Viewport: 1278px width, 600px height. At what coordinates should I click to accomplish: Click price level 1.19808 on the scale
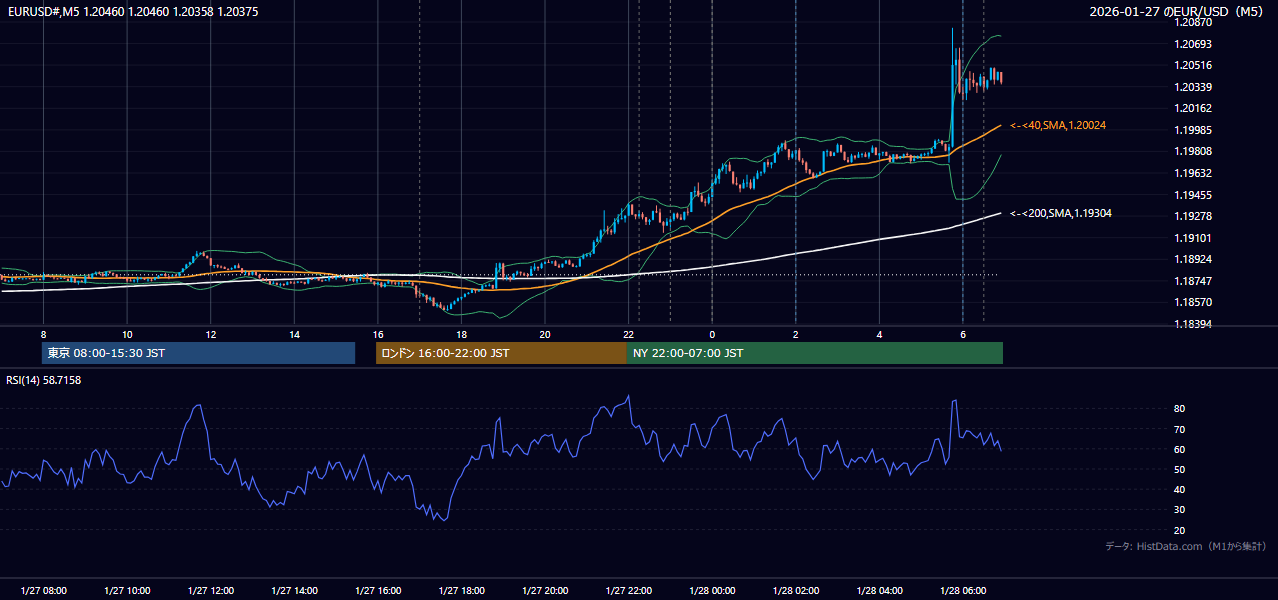1194,151
